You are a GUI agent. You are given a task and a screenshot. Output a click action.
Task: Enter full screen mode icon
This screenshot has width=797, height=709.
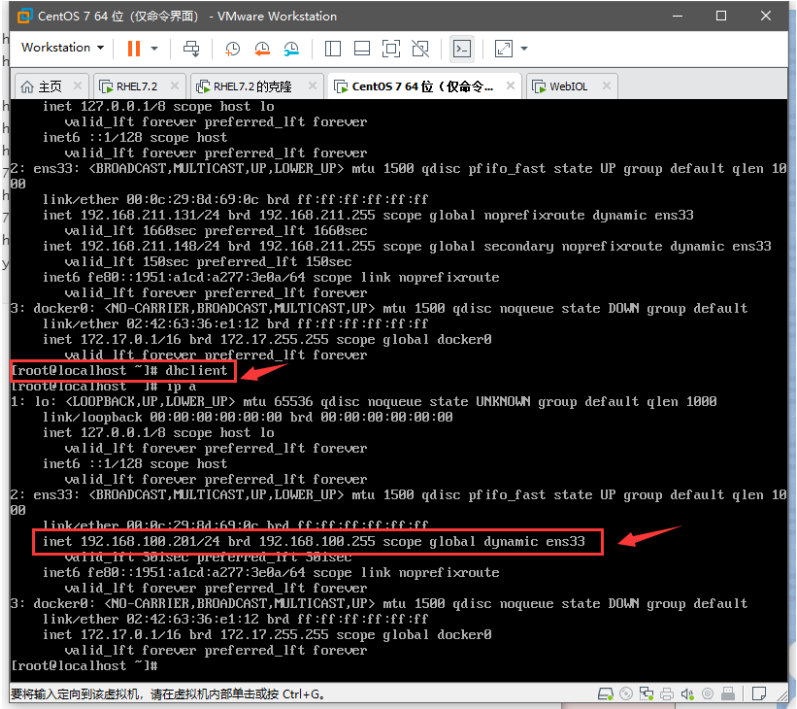coord(391,49)
